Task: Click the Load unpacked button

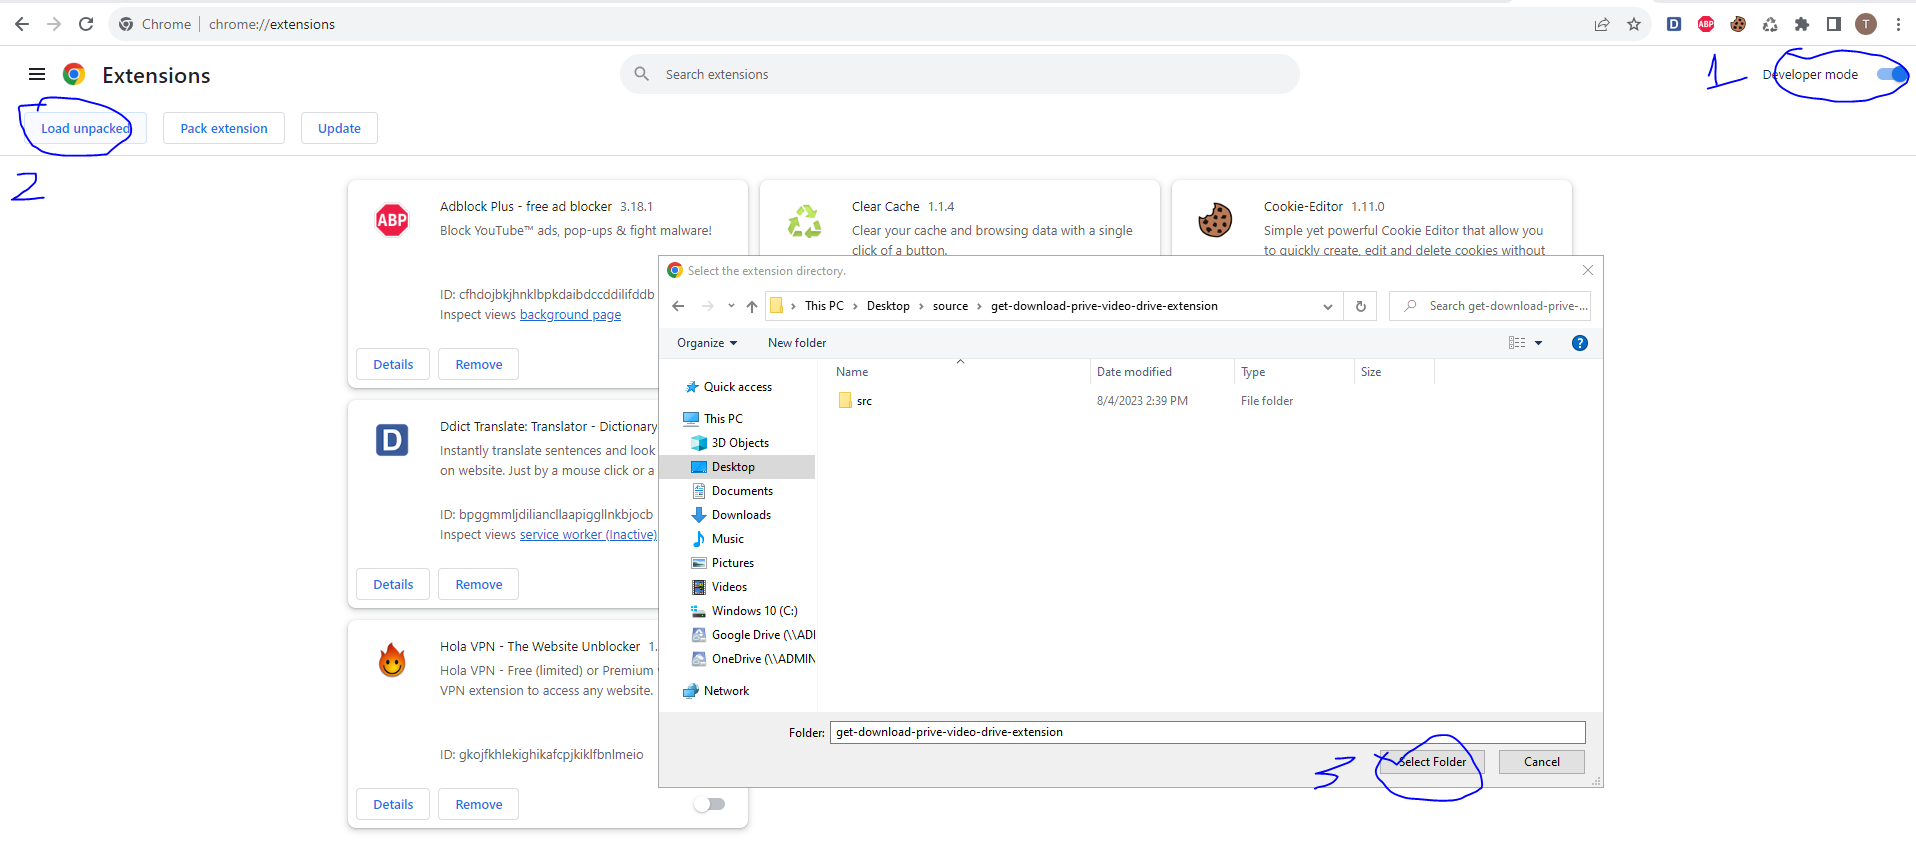Action: coord(85,128)
